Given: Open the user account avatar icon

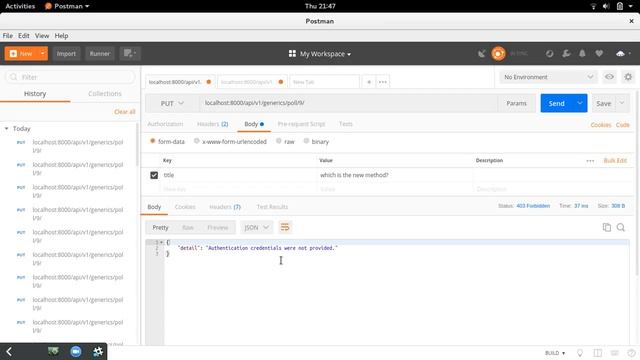Looking at the screenshot, I should 620,53.
